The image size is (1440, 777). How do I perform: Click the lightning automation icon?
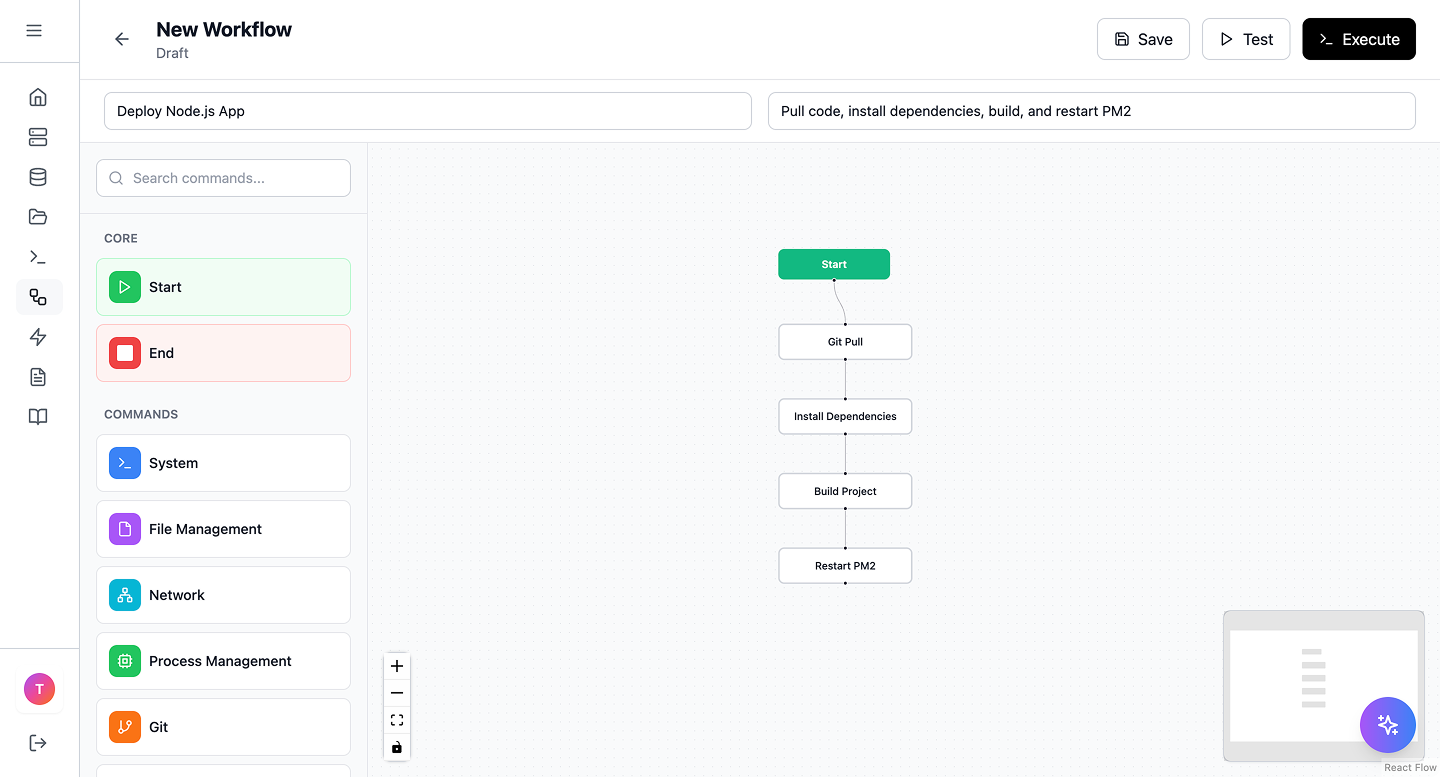(37, 337)
